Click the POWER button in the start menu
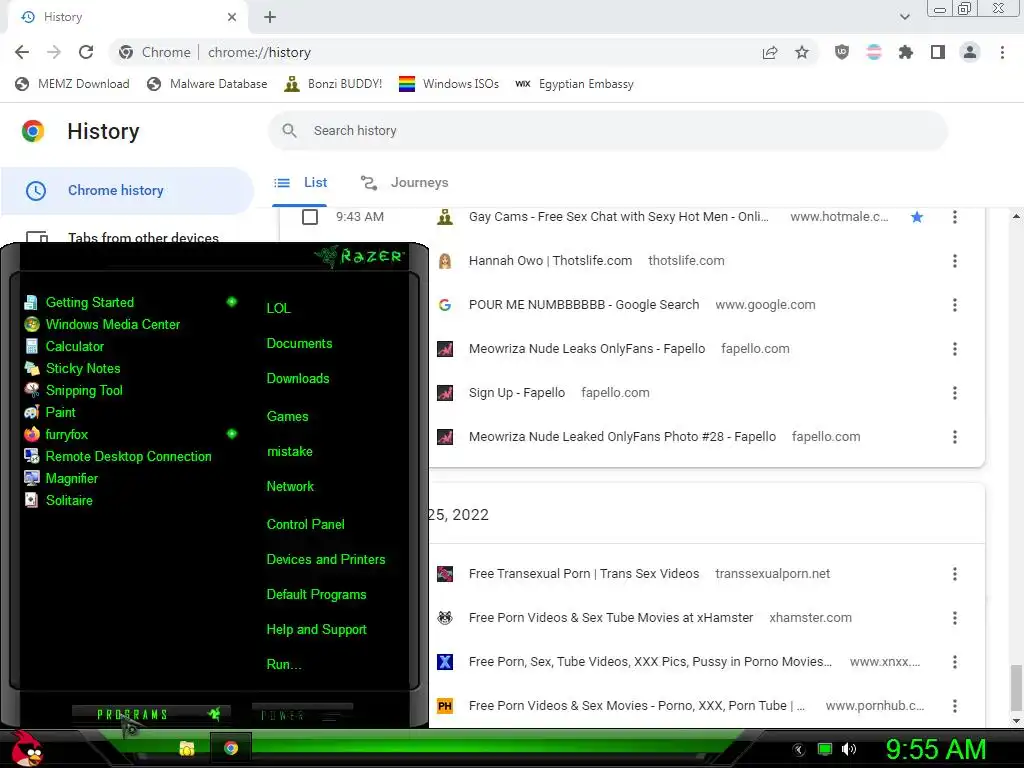 click(302, 715)
